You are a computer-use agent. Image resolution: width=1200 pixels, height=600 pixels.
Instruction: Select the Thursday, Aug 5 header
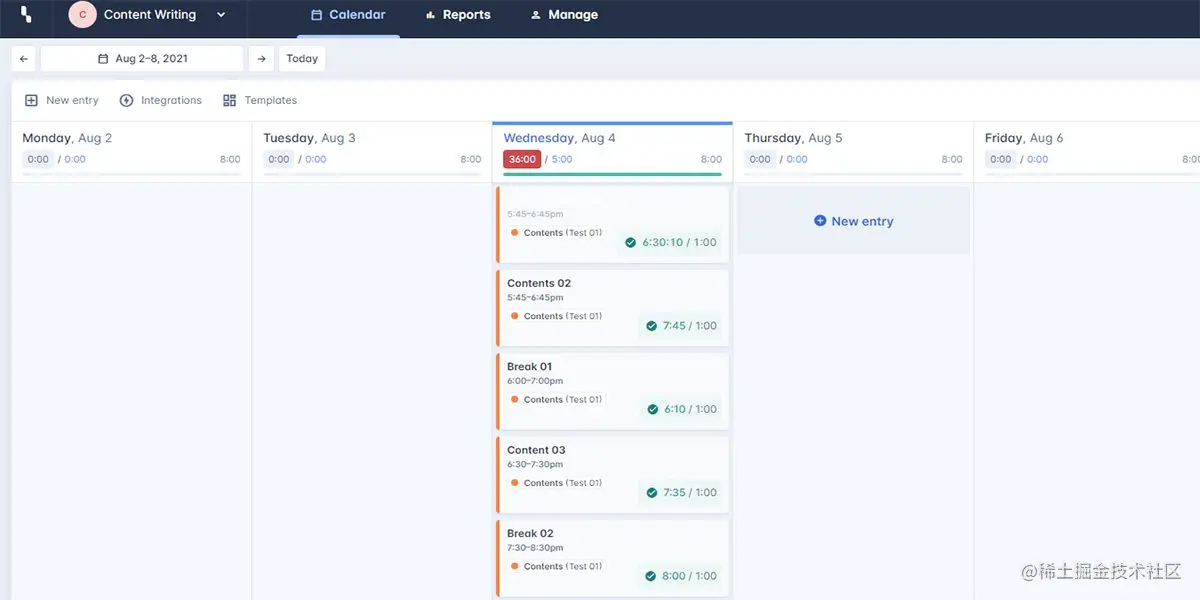[x=793, y=138]
